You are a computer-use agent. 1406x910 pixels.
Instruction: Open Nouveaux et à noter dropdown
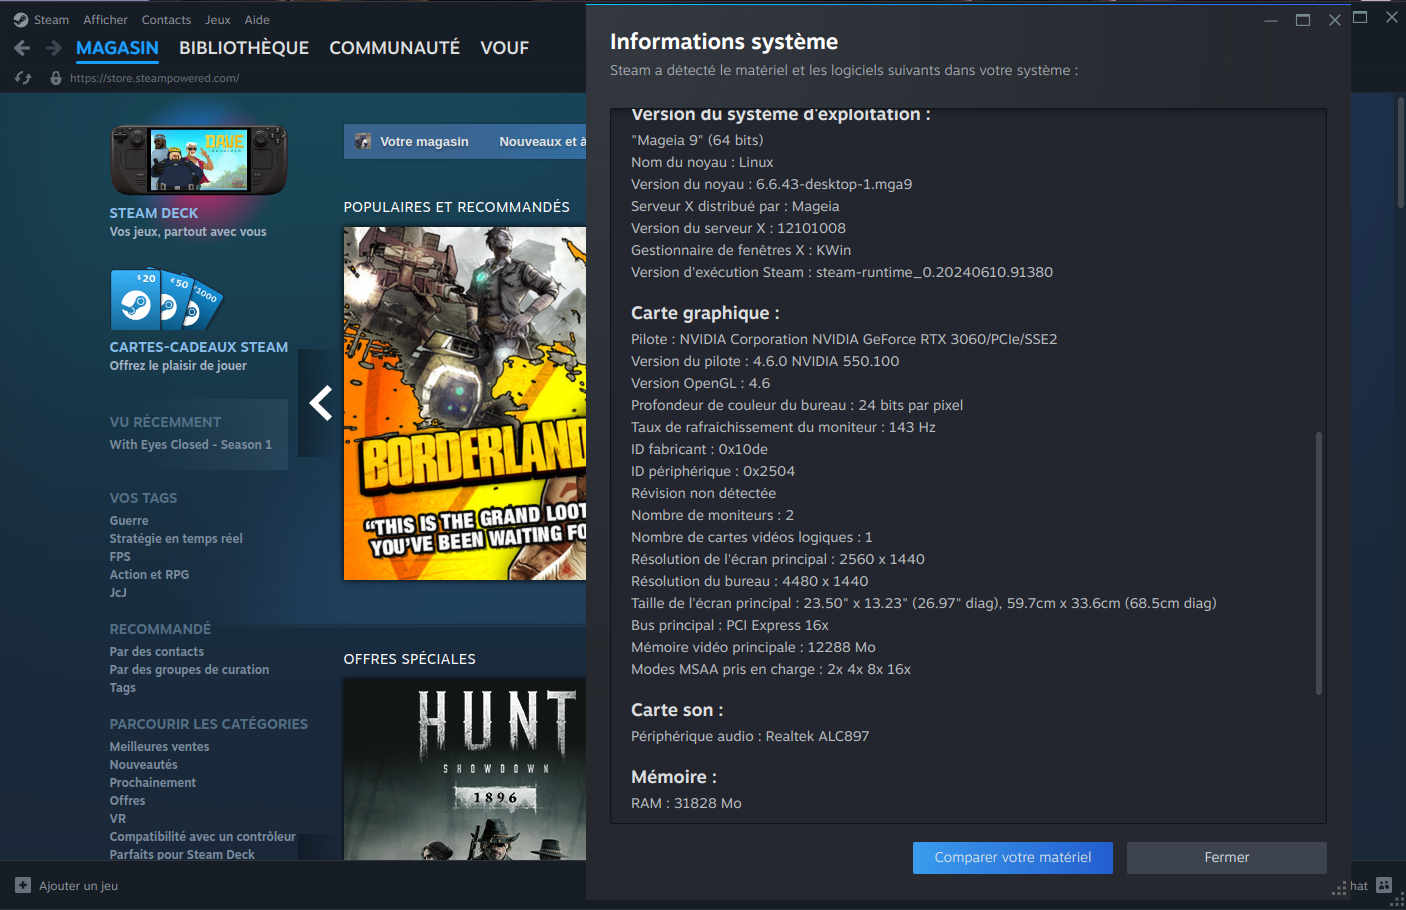(543, 142)
